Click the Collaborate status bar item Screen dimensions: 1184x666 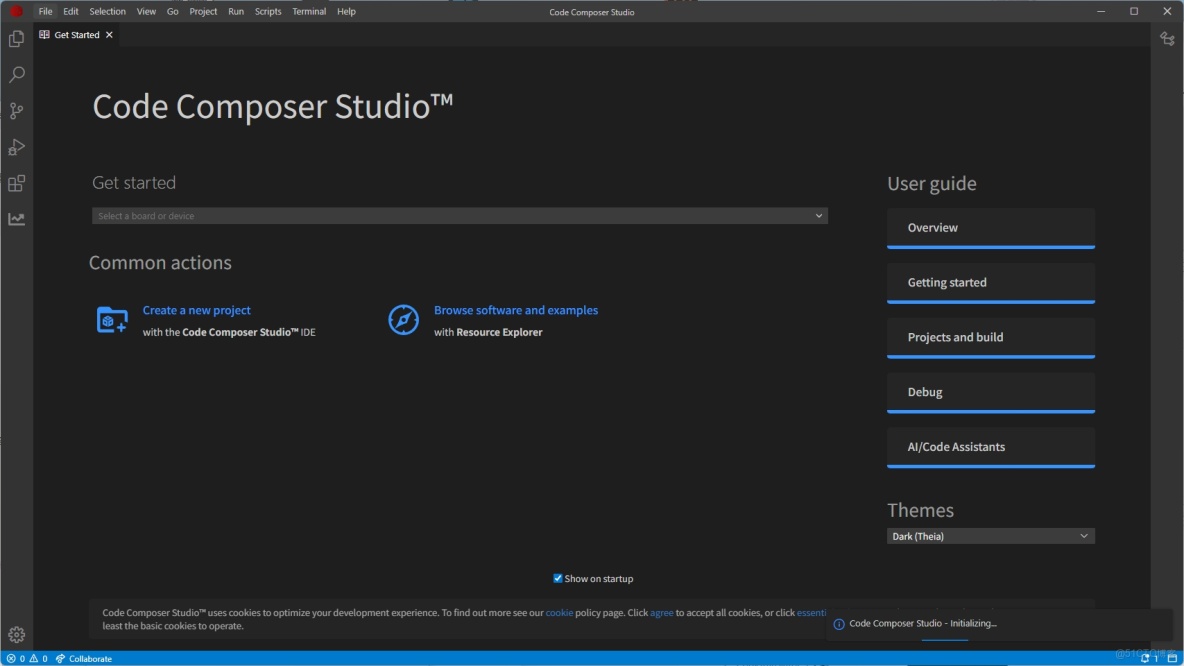click(84, 659)
